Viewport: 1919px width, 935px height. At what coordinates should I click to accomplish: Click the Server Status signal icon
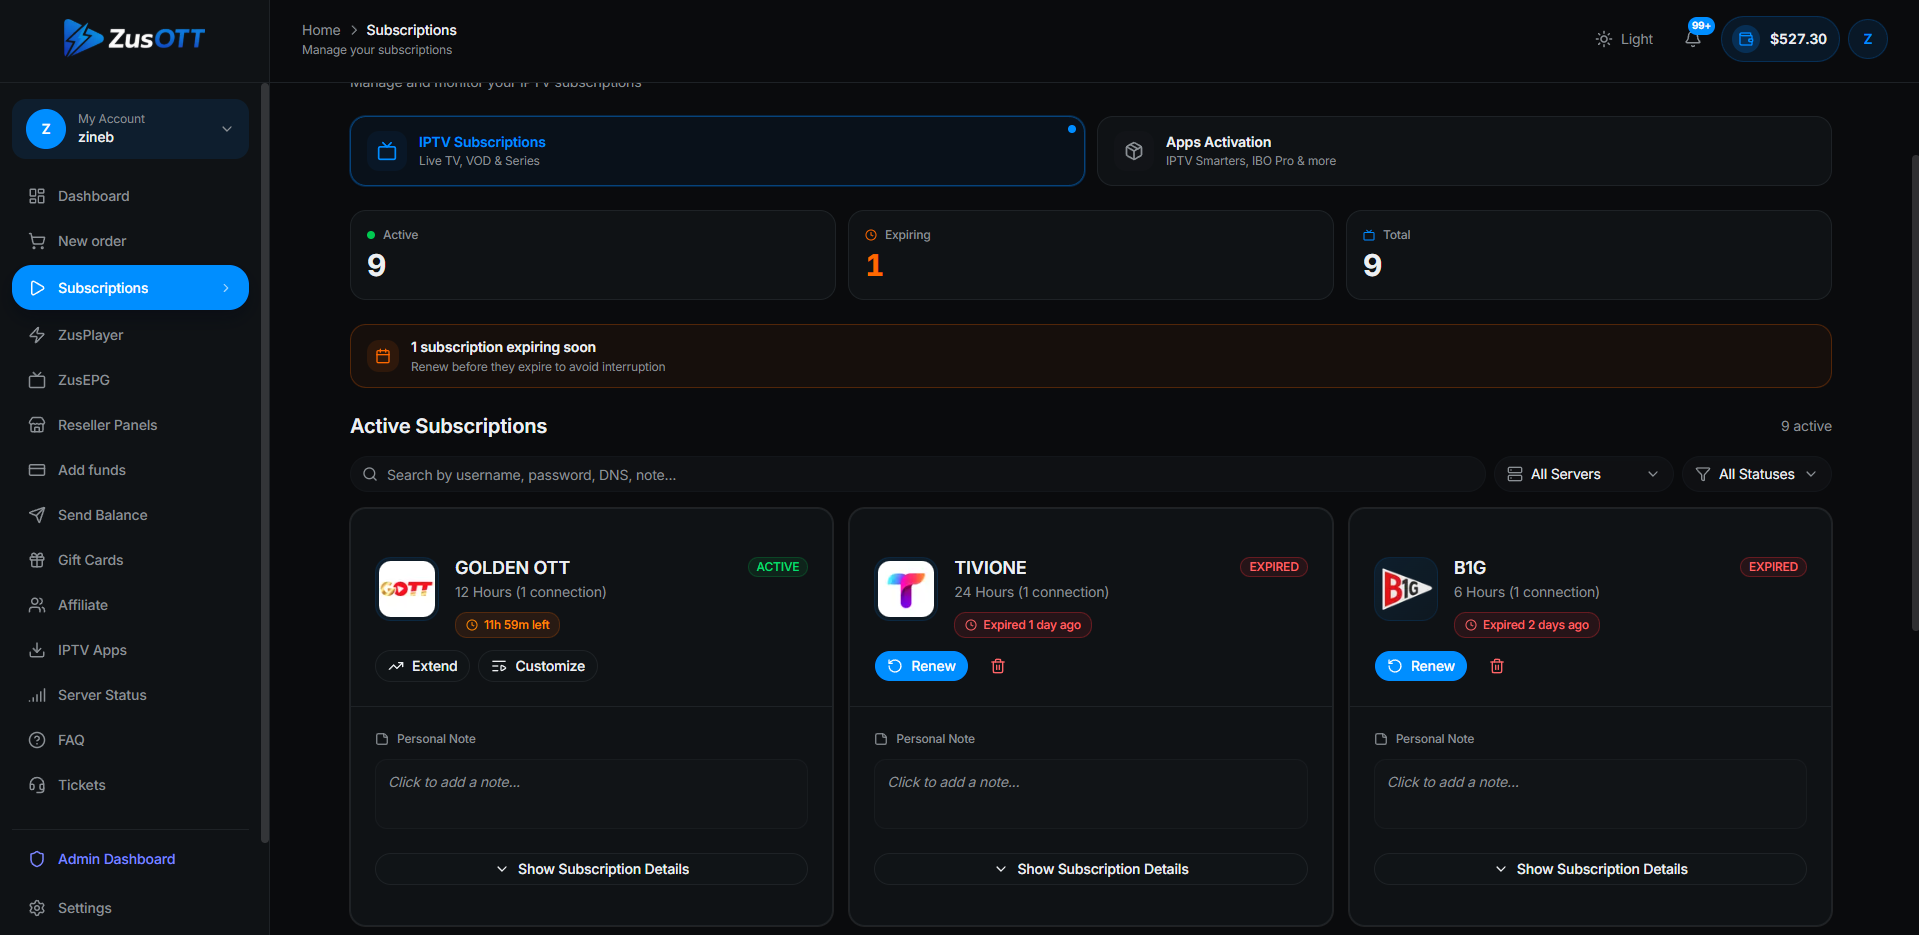tap(37, 695)
